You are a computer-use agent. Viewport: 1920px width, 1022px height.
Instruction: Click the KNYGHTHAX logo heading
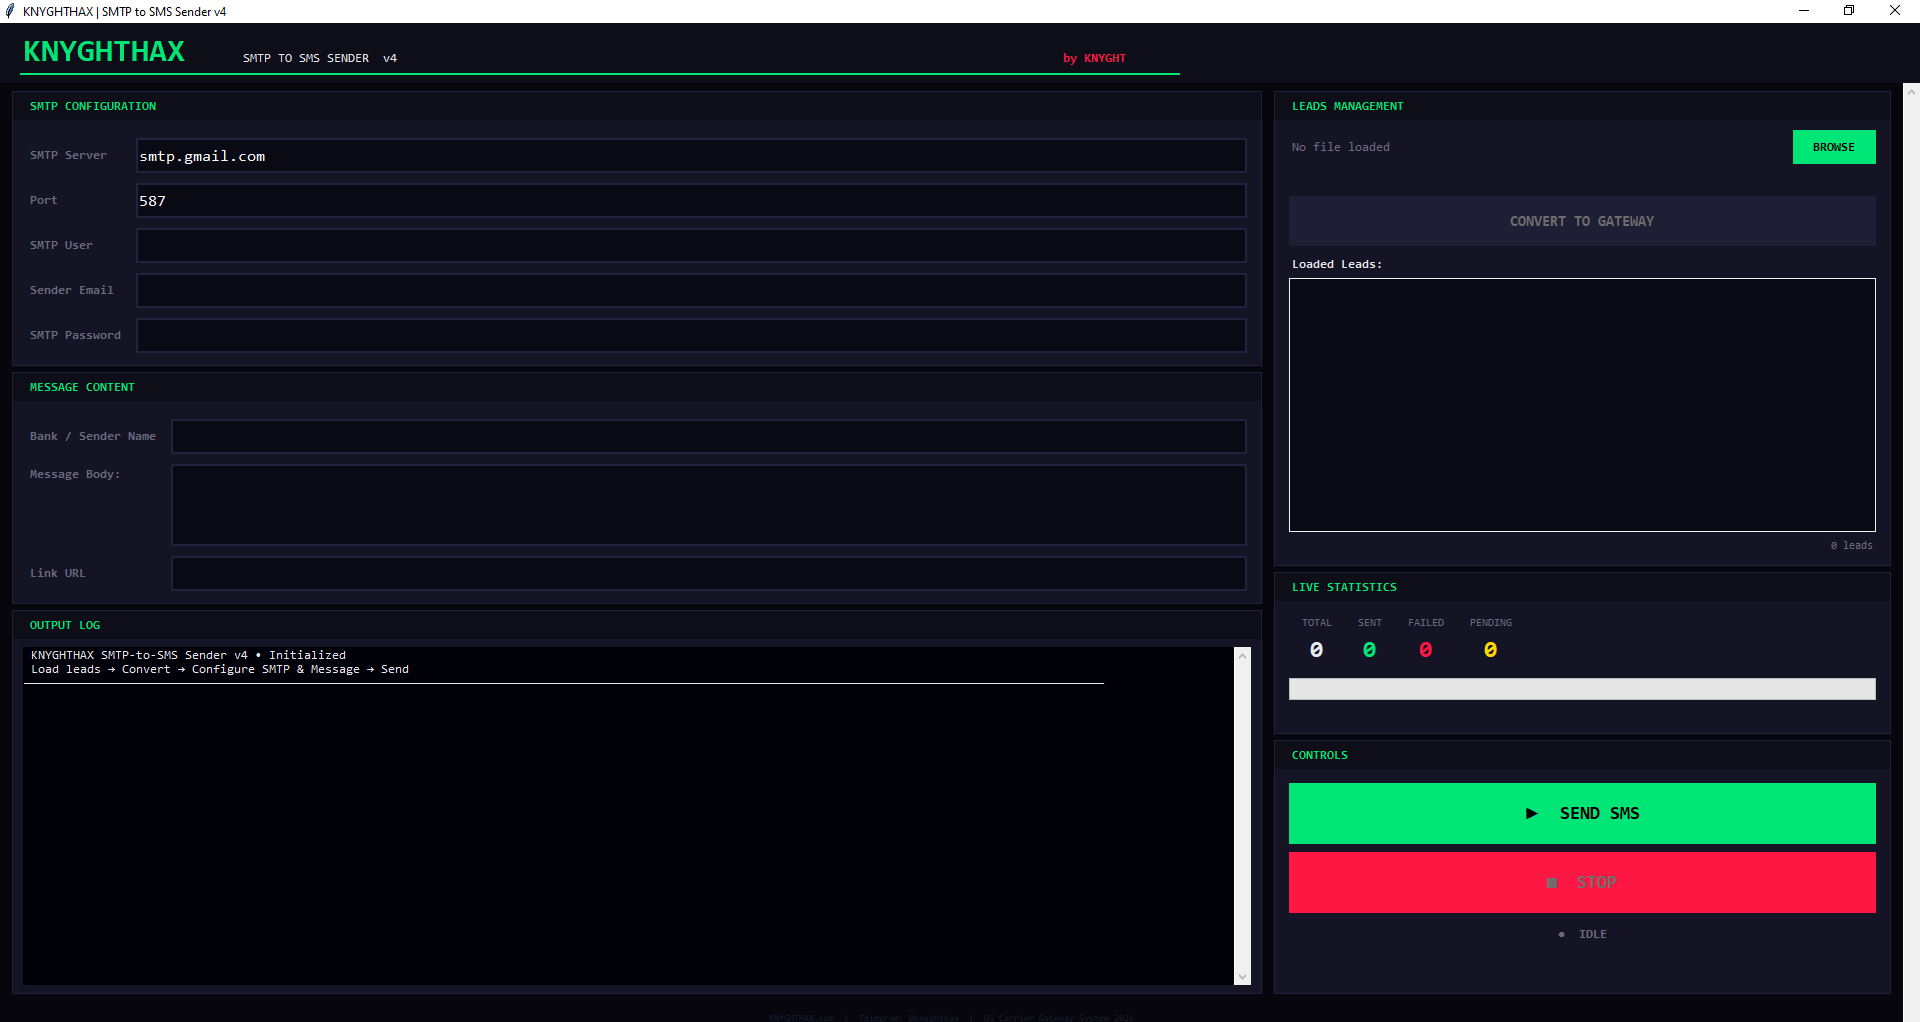click(104, 52)
